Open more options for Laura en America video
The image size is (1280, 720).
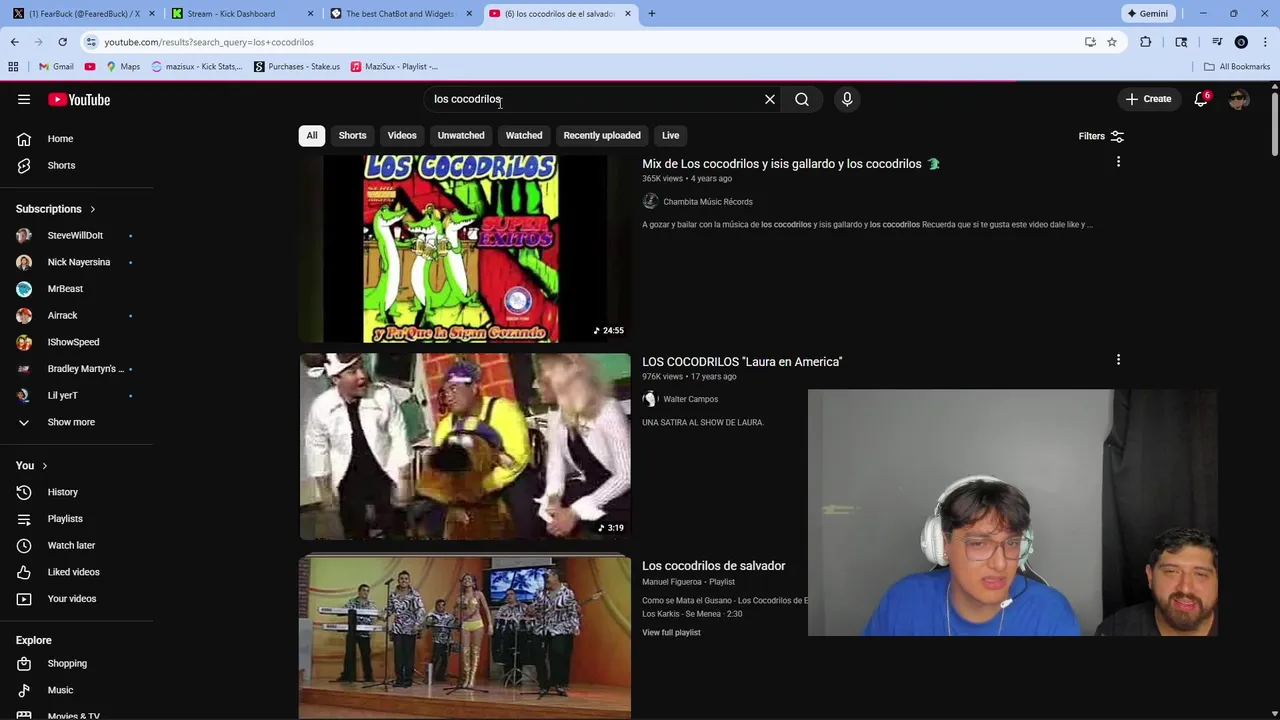click(1118, 360)
